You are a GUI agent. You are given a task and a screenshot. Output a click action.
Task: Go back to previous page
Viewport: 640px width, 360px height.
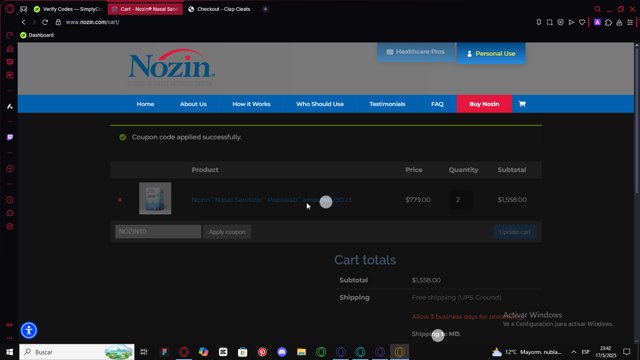[x=24, y=22]
